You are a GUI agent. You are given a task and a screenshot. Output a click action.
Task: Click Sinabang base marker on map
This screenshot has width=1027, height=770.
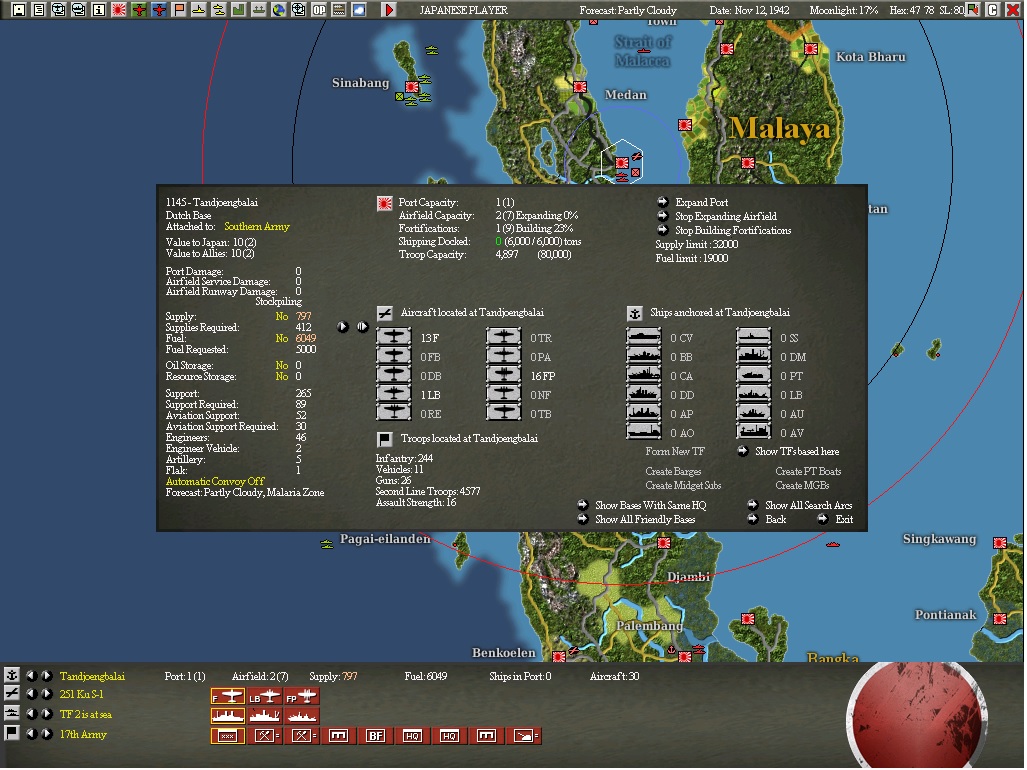click(x=412, y=87)
